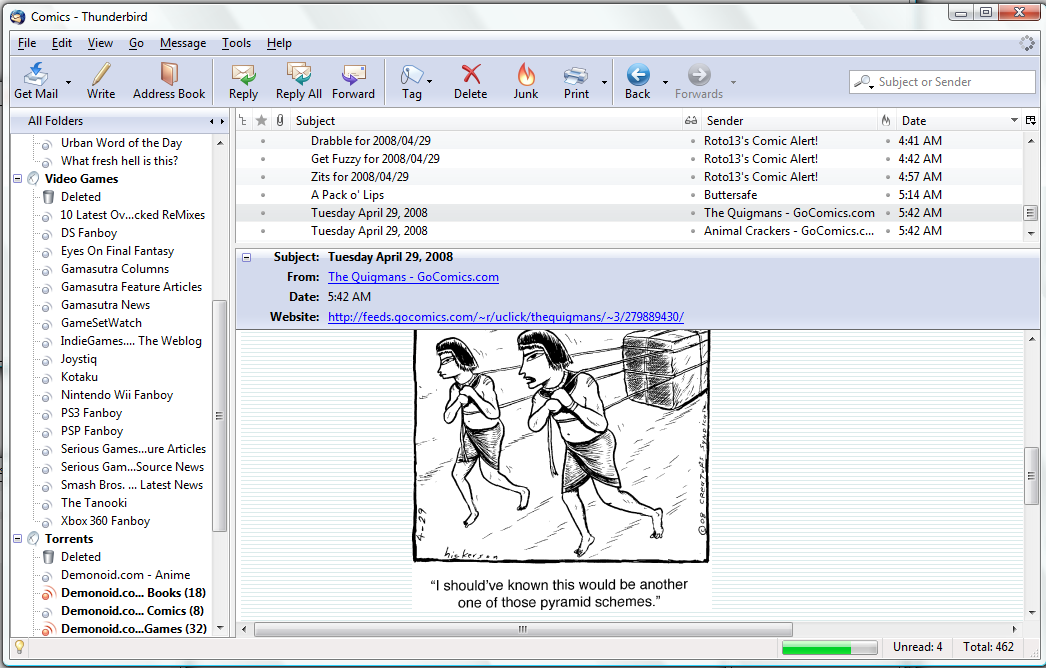The image size is (1046, 668).
Task: Open the Edit menu
Action: pyautogui.click(x=61, y=43)
